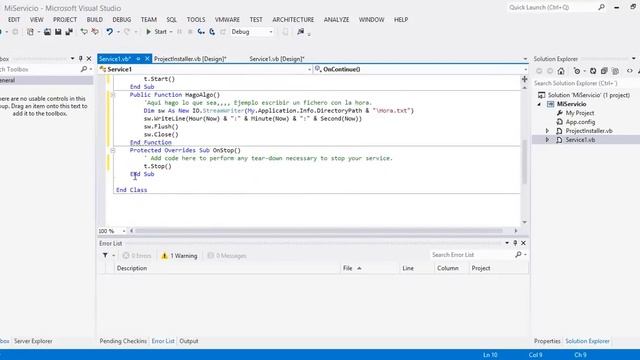Screen dimensions: 640x360
Task: Collapse the MiServicio project node
Action: (539, 104)
